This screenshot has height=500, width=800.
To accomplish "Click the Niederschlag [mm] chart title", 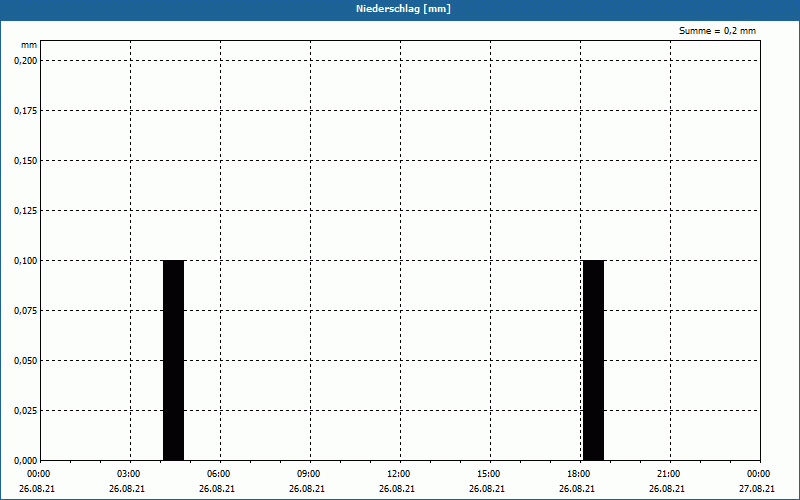I will click(403, 9).
